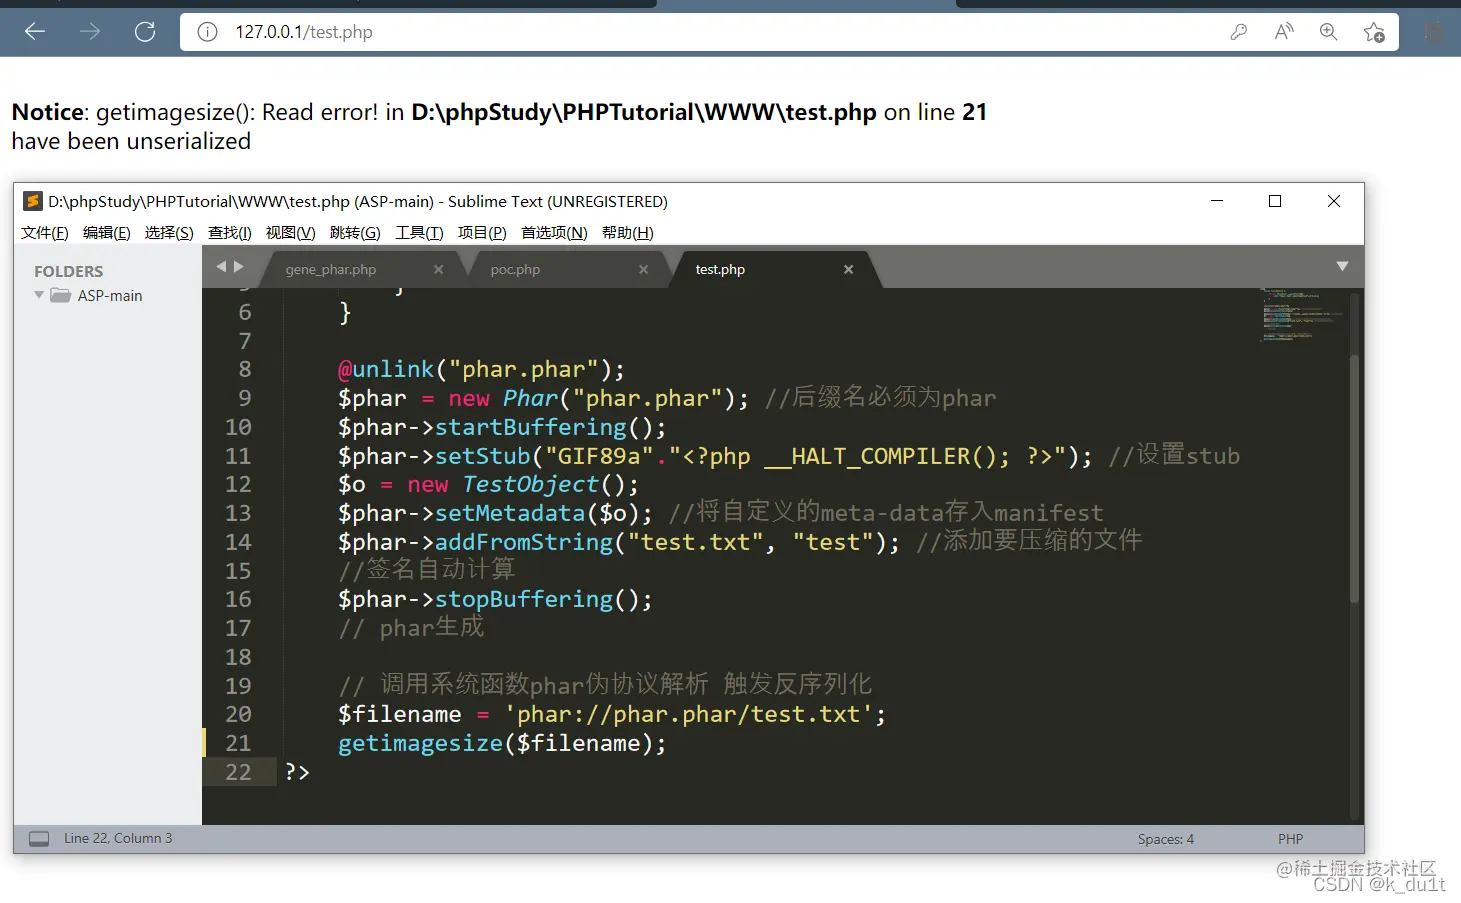Open the 跳转(G) menu

[355, 233]
